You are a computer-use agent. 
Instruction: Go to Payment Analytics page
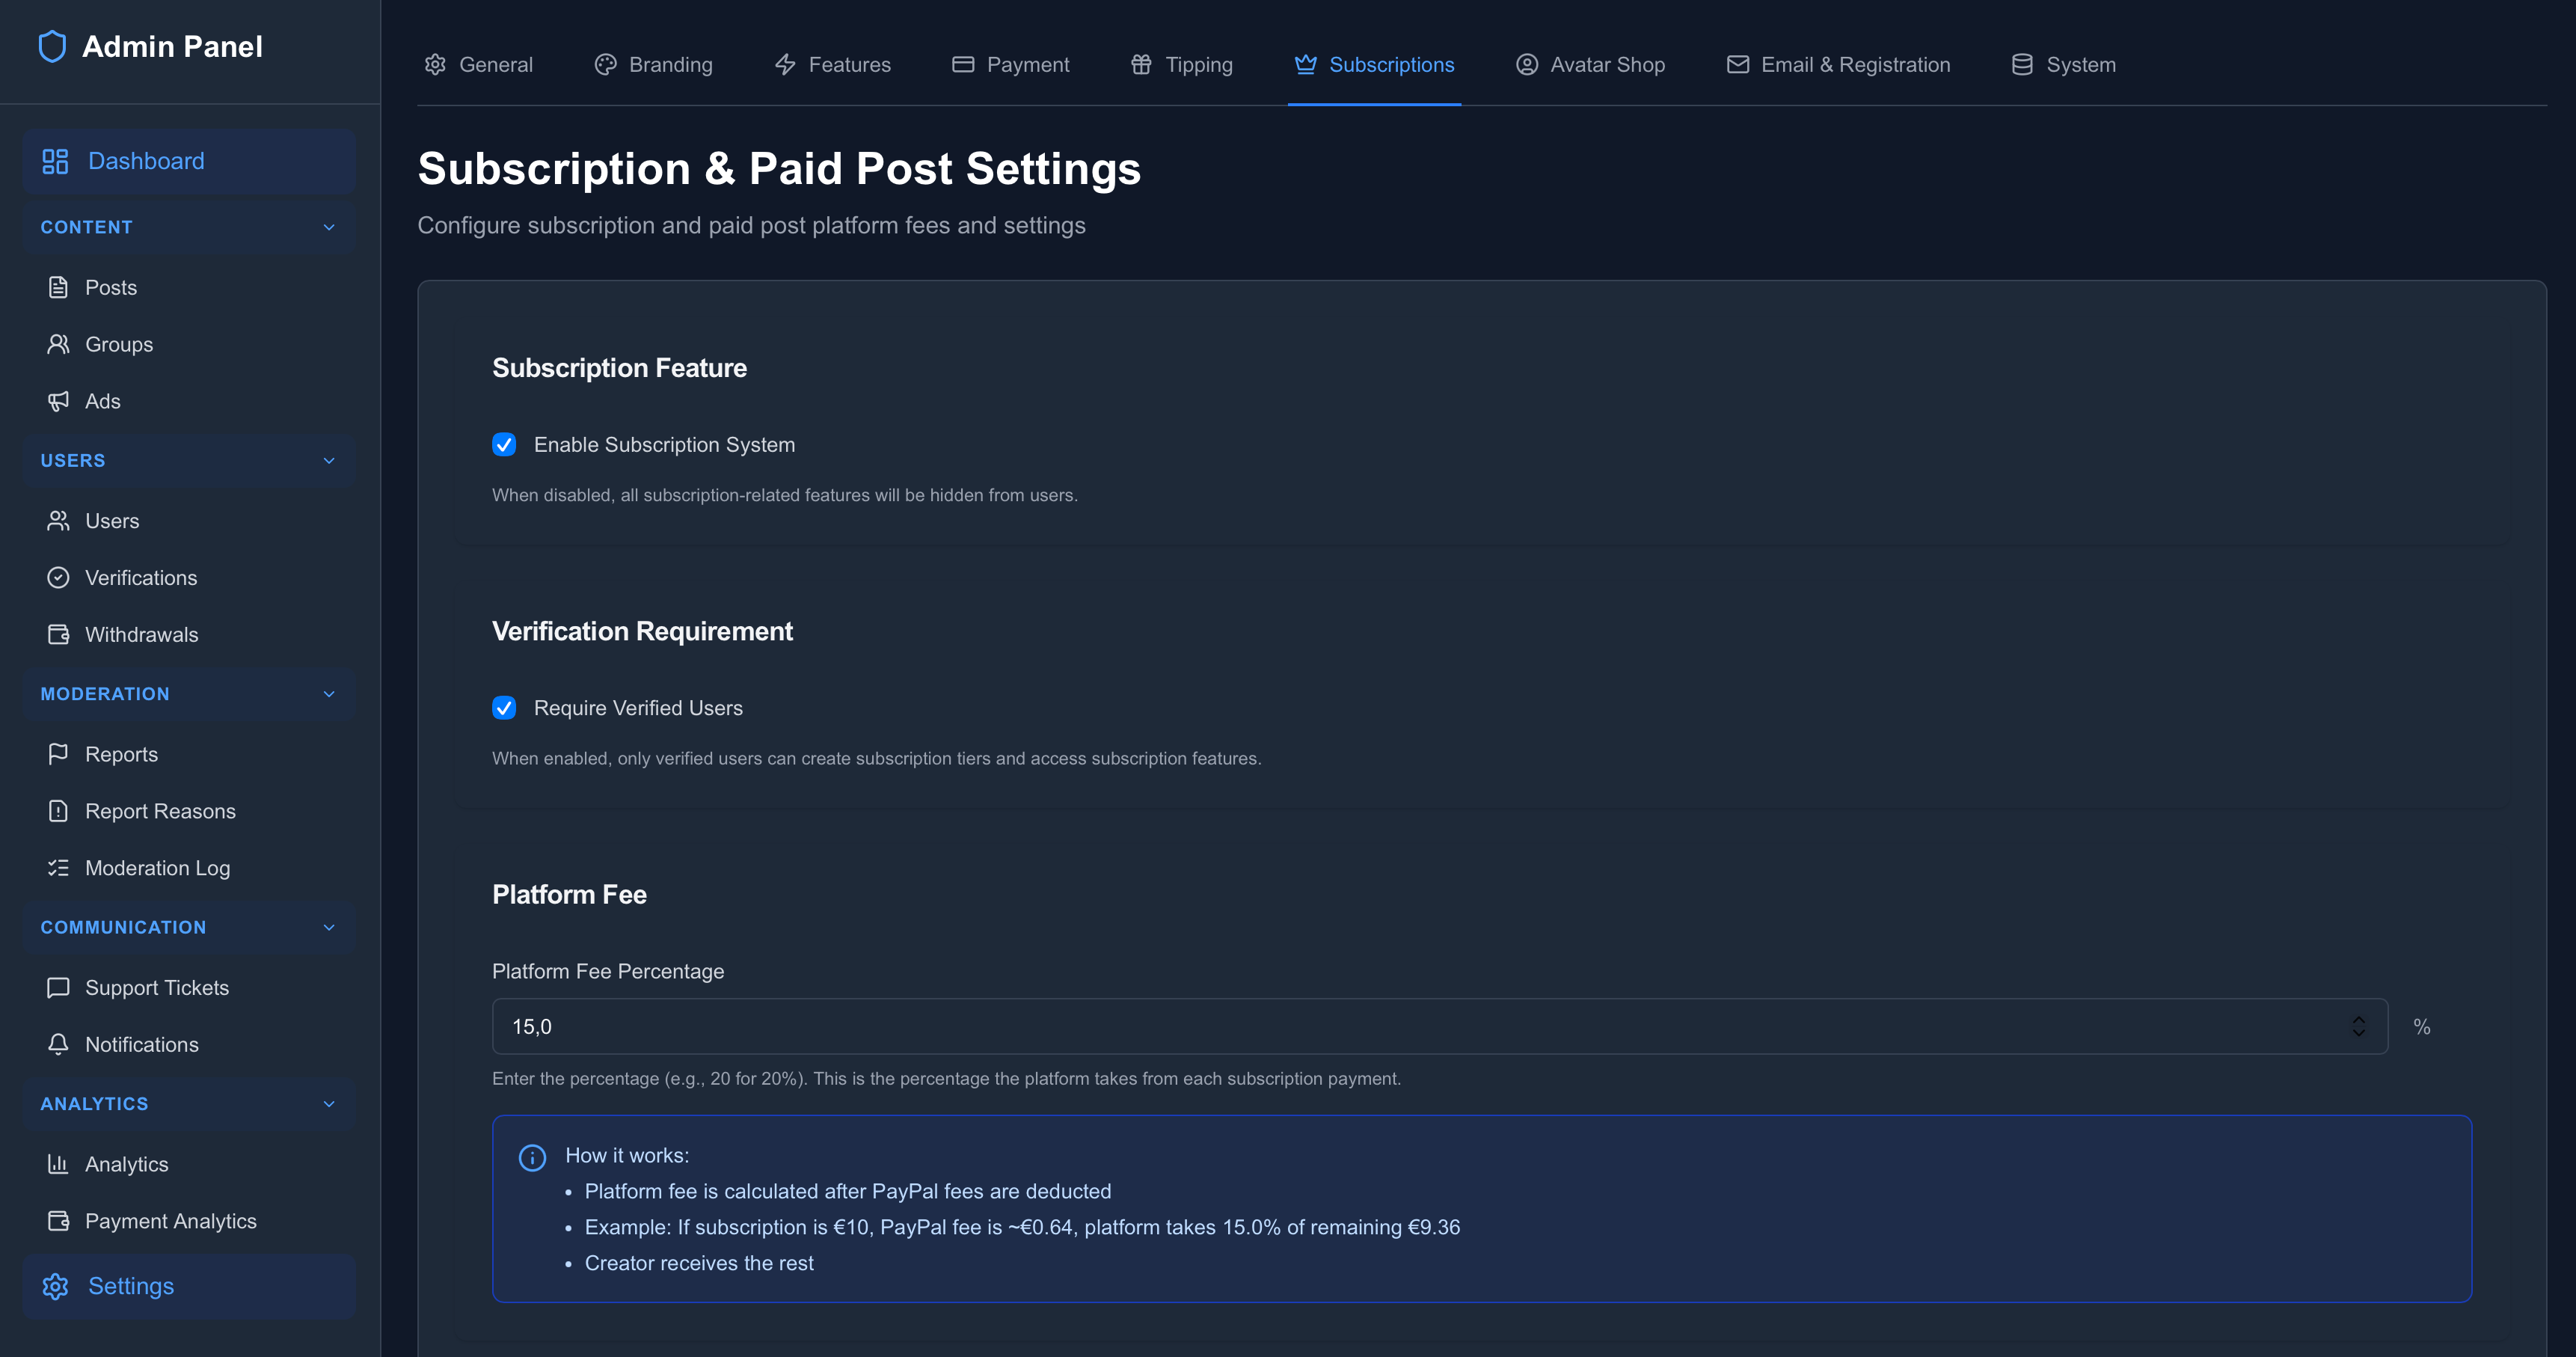coord(170,1221)
